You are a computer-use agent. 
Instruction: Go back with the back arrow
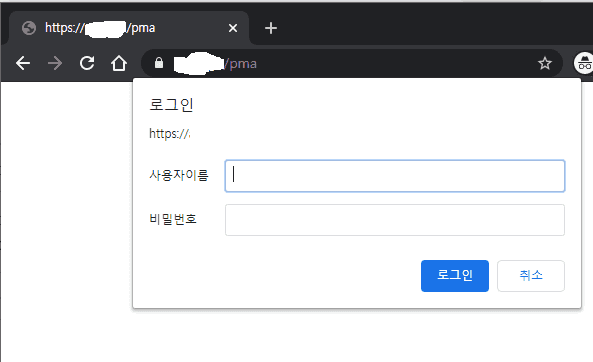coord(23,63)
